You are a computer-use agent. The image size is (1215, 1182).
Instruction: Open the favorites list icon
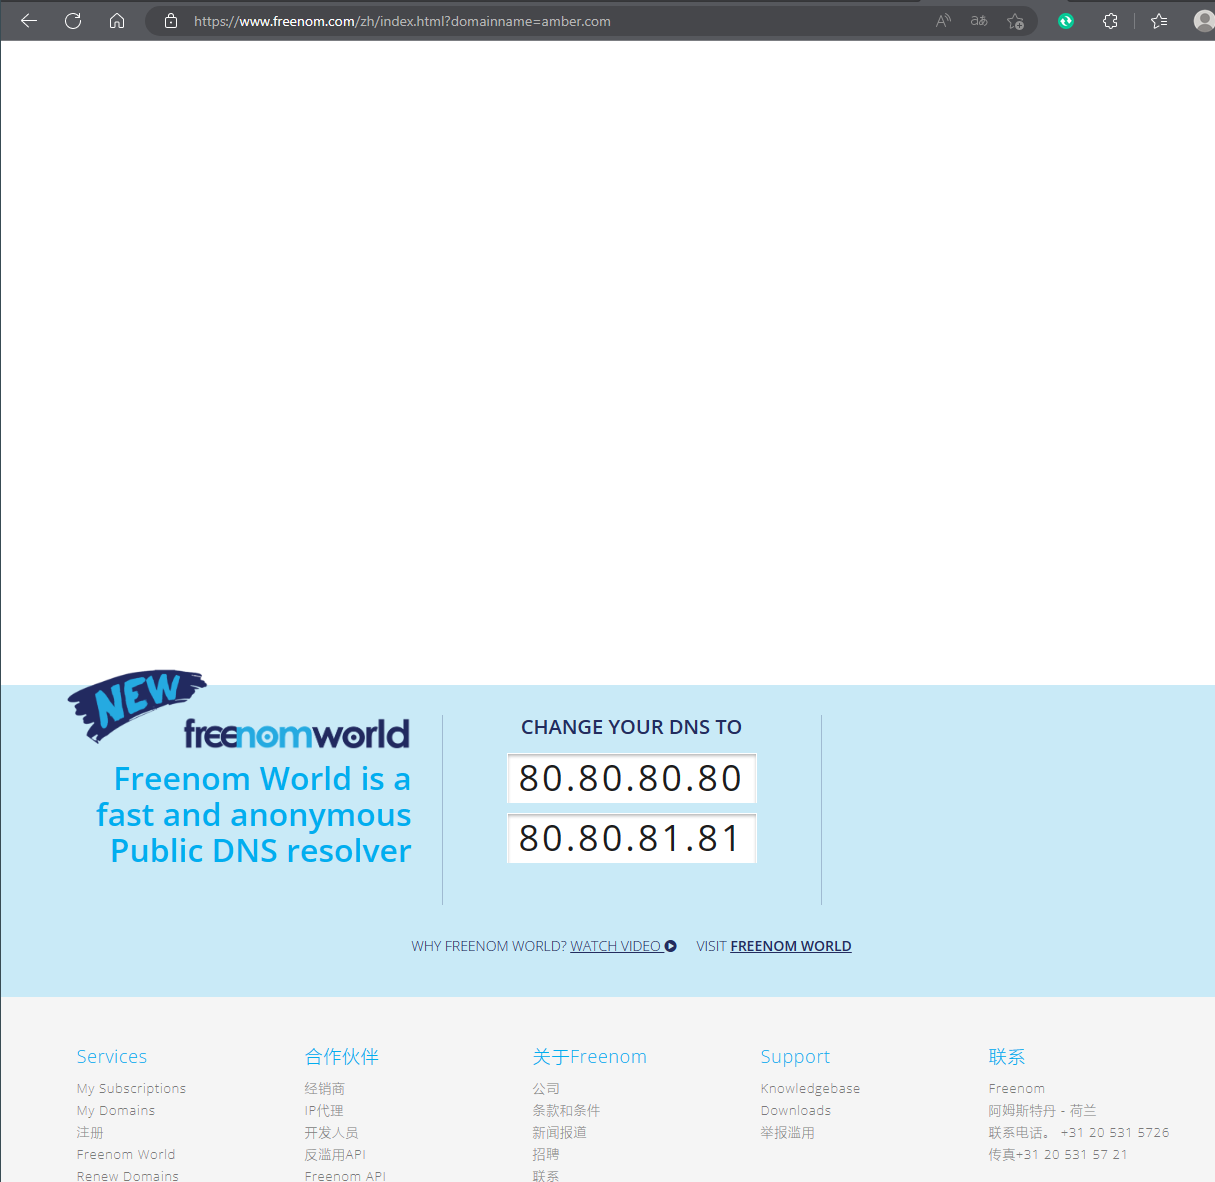pos(1159,21)
